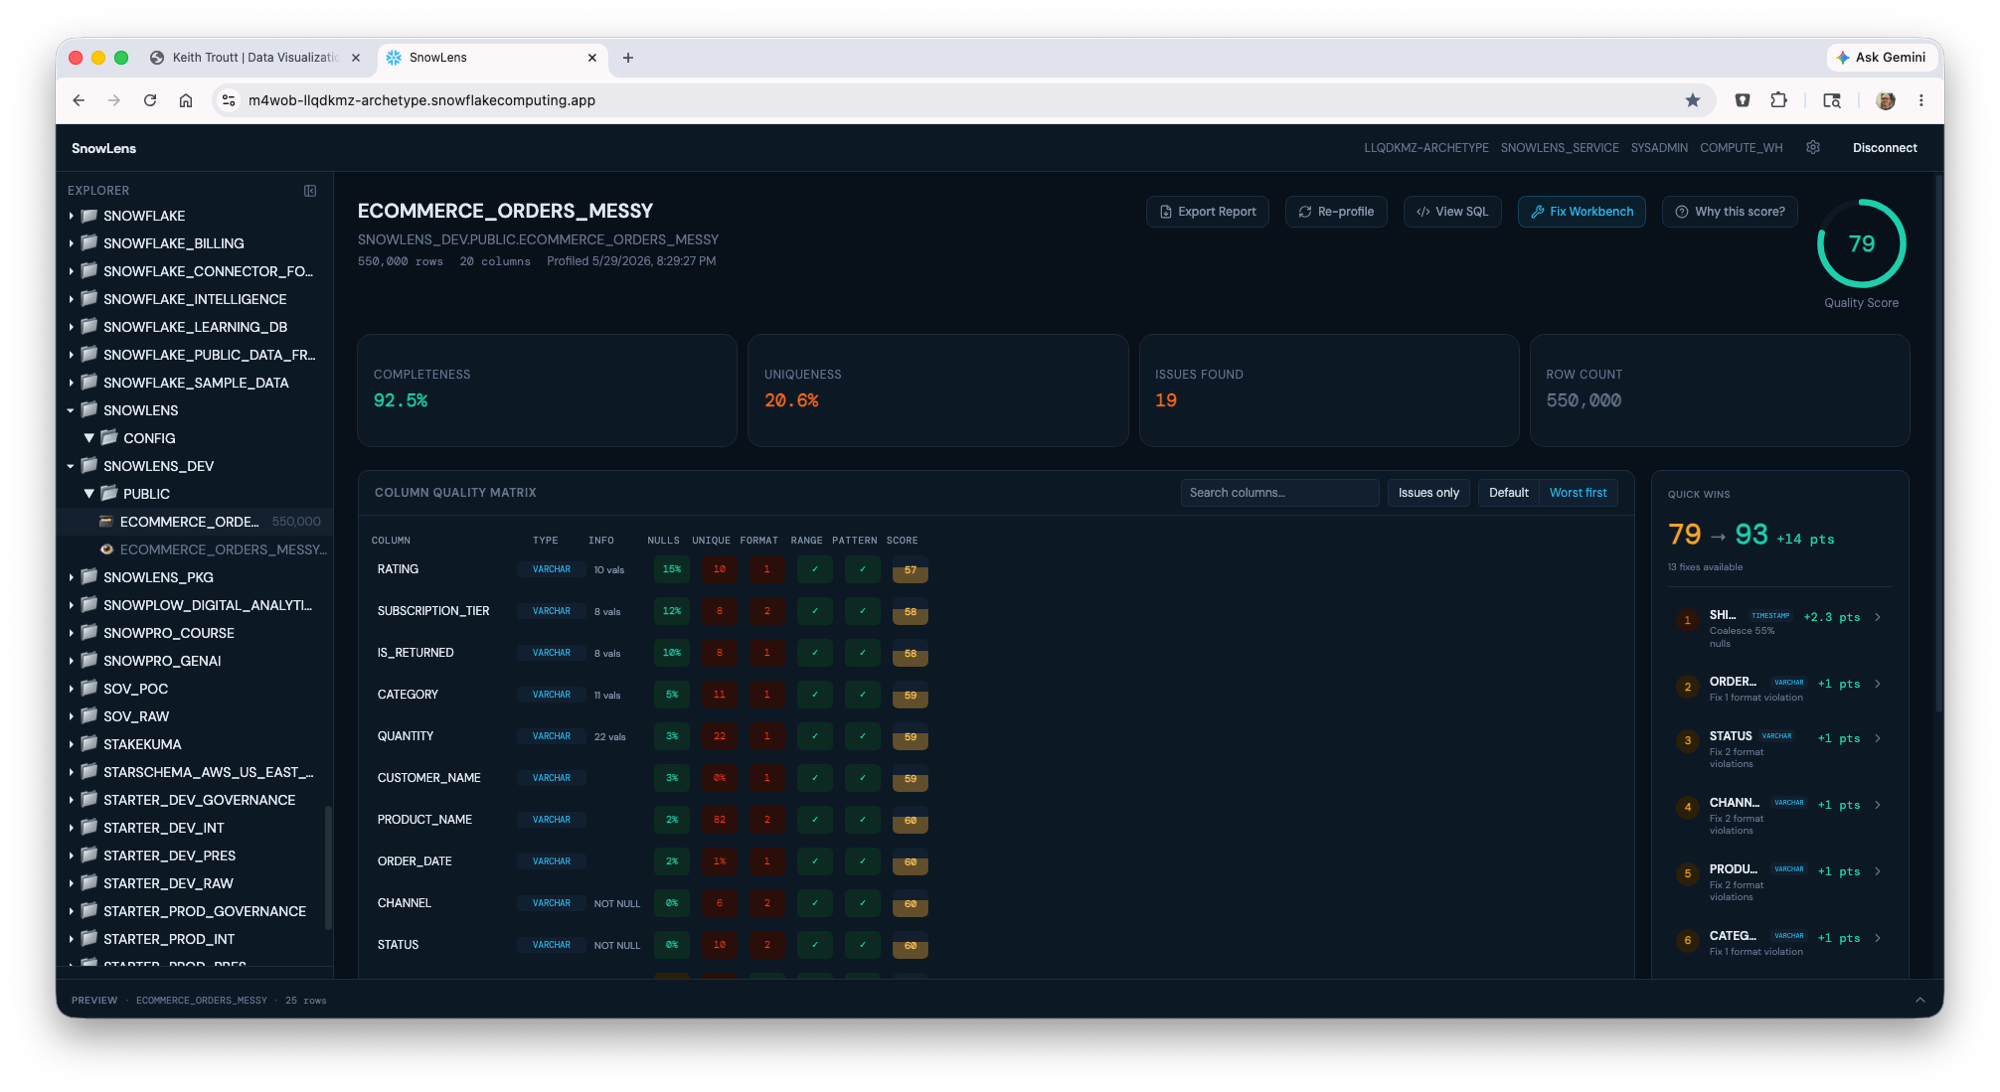Expand the STAKEKUMA database node
The height and width of the screenshot is (1092, 2000).
tap(71, 744)
